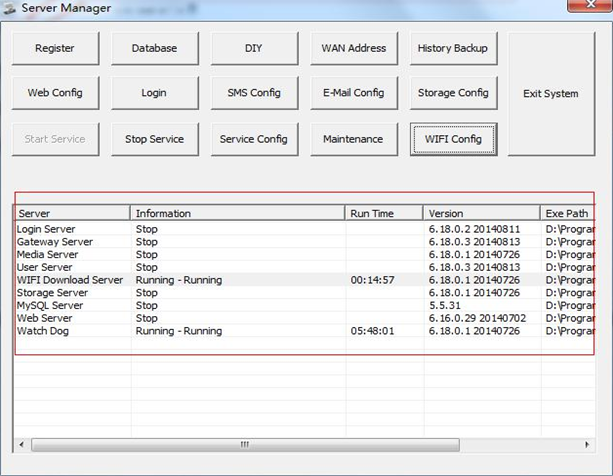Click the Stop Service button
The width and height of the screenshot is (613, 476).
coord(155,139)
